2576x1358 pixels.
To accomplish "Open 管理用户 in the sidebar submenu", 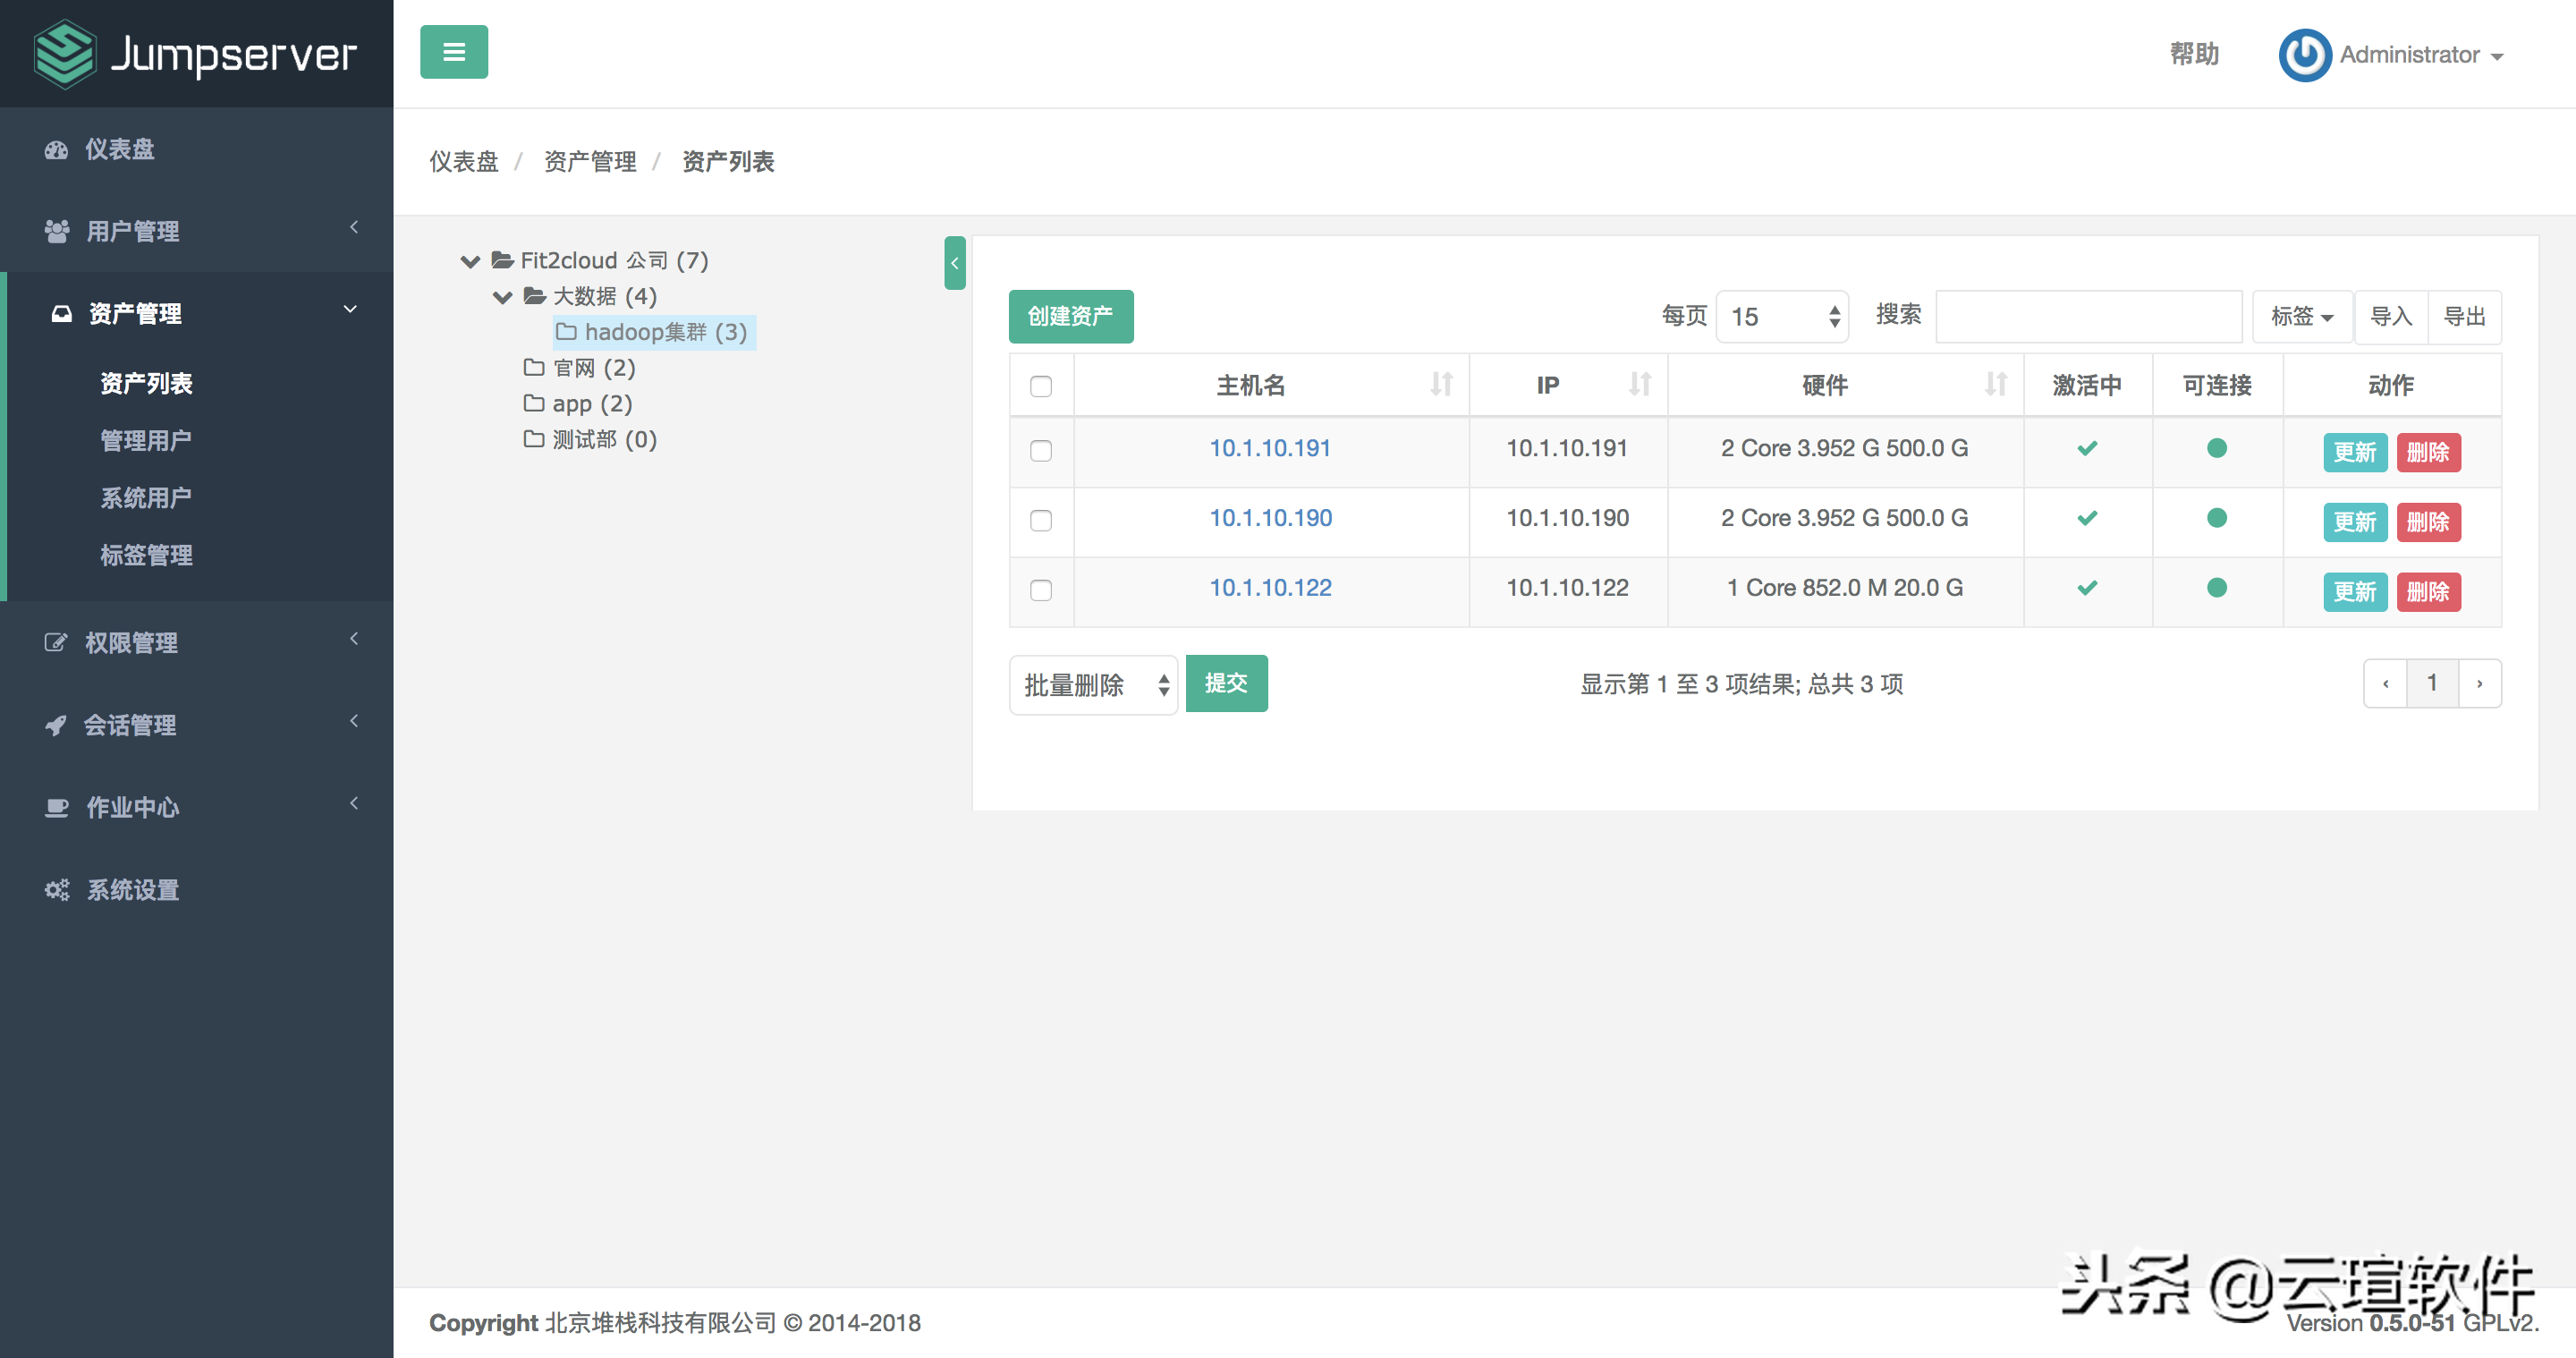I will 146,440.
